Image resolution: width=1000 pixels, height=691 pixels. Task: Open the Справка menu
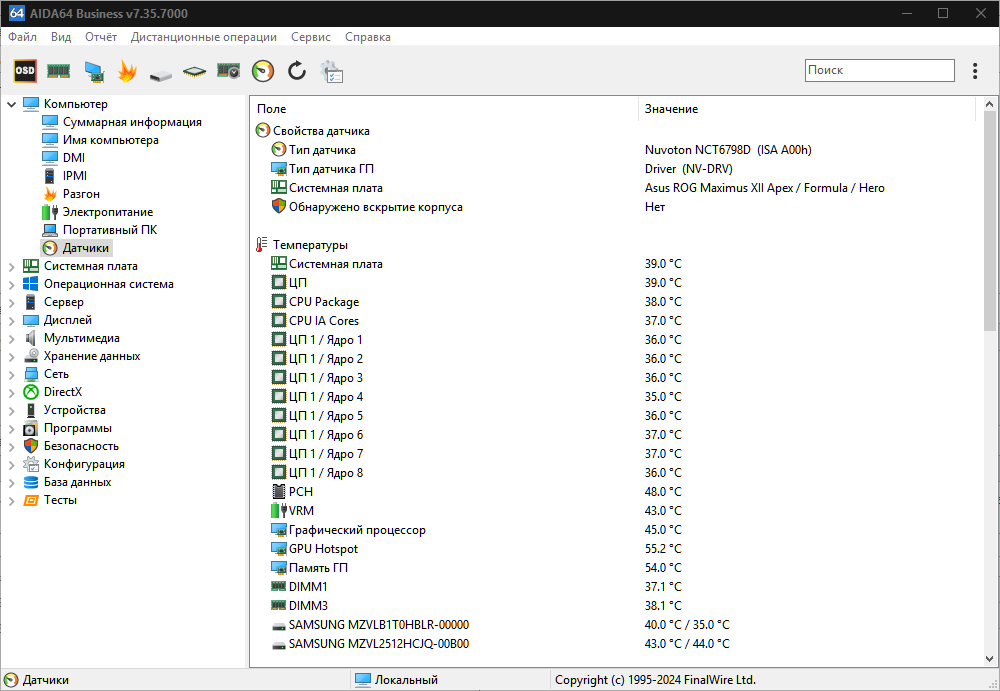pos(367,37)
